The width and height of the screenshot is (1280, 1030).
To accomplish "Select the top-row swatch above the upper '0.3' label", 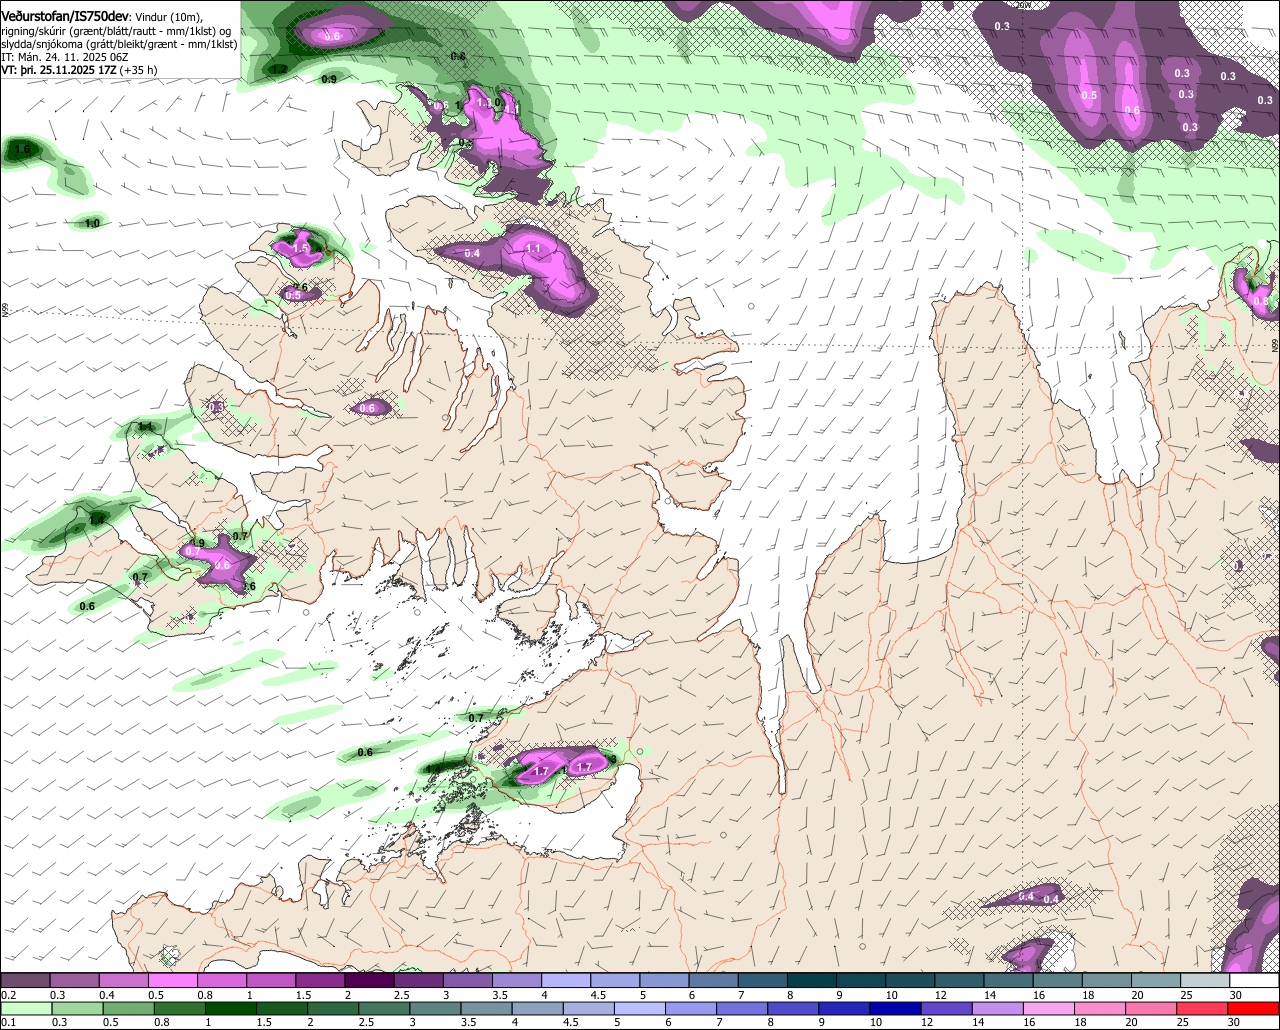I will (74, 980).
